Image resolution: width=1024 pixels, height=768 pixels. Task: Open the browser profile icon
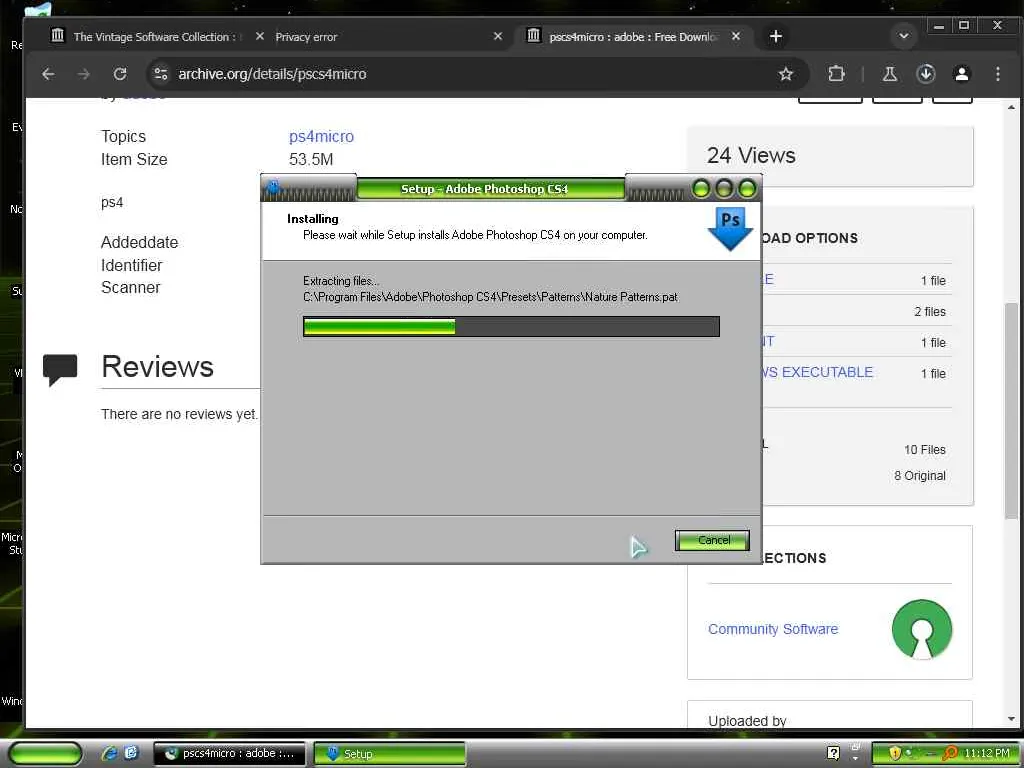pos(961,74)
